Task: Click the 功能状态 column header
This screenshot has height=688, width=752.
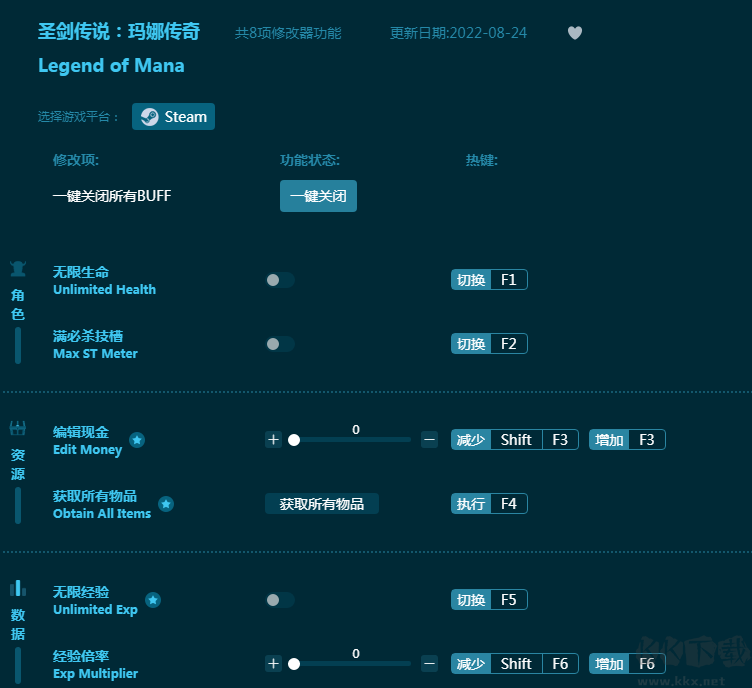Action: (310, 160)
